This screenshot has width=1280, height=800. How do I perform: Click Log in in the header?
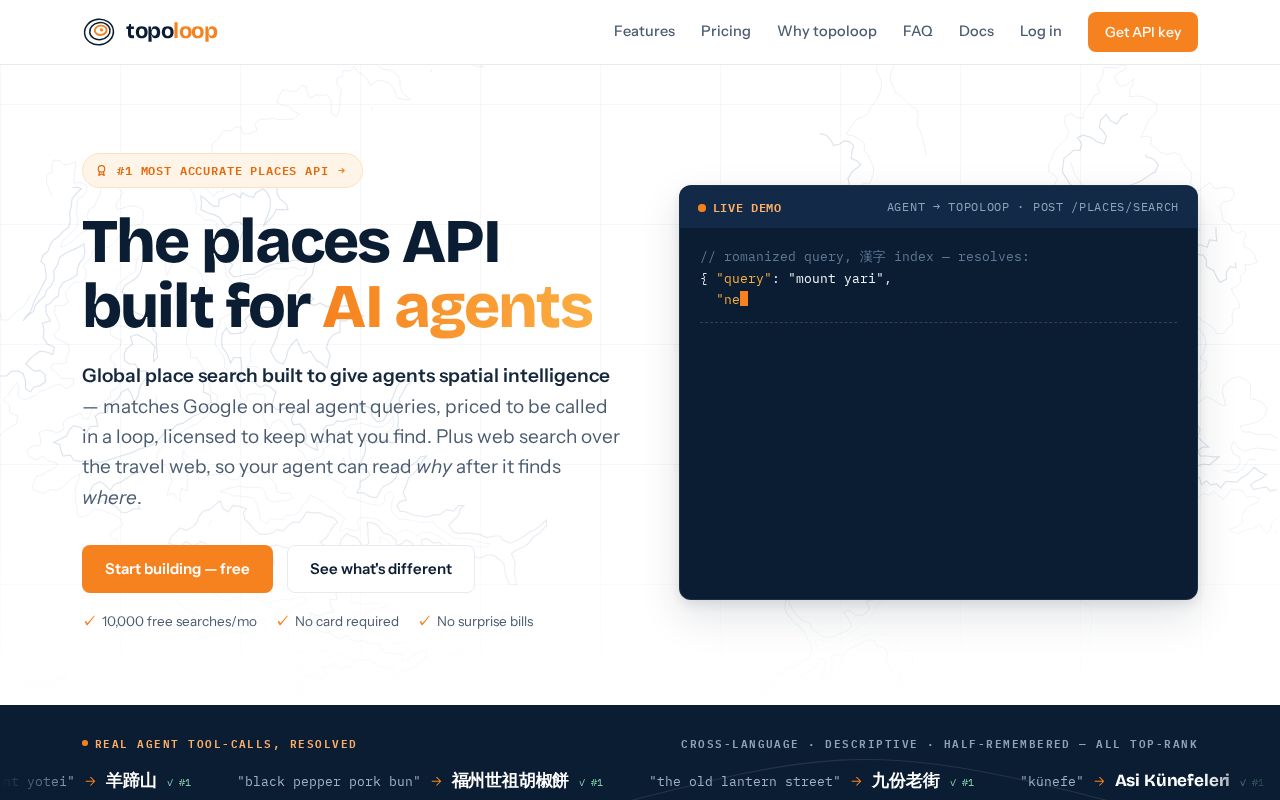pos(1041,31)
